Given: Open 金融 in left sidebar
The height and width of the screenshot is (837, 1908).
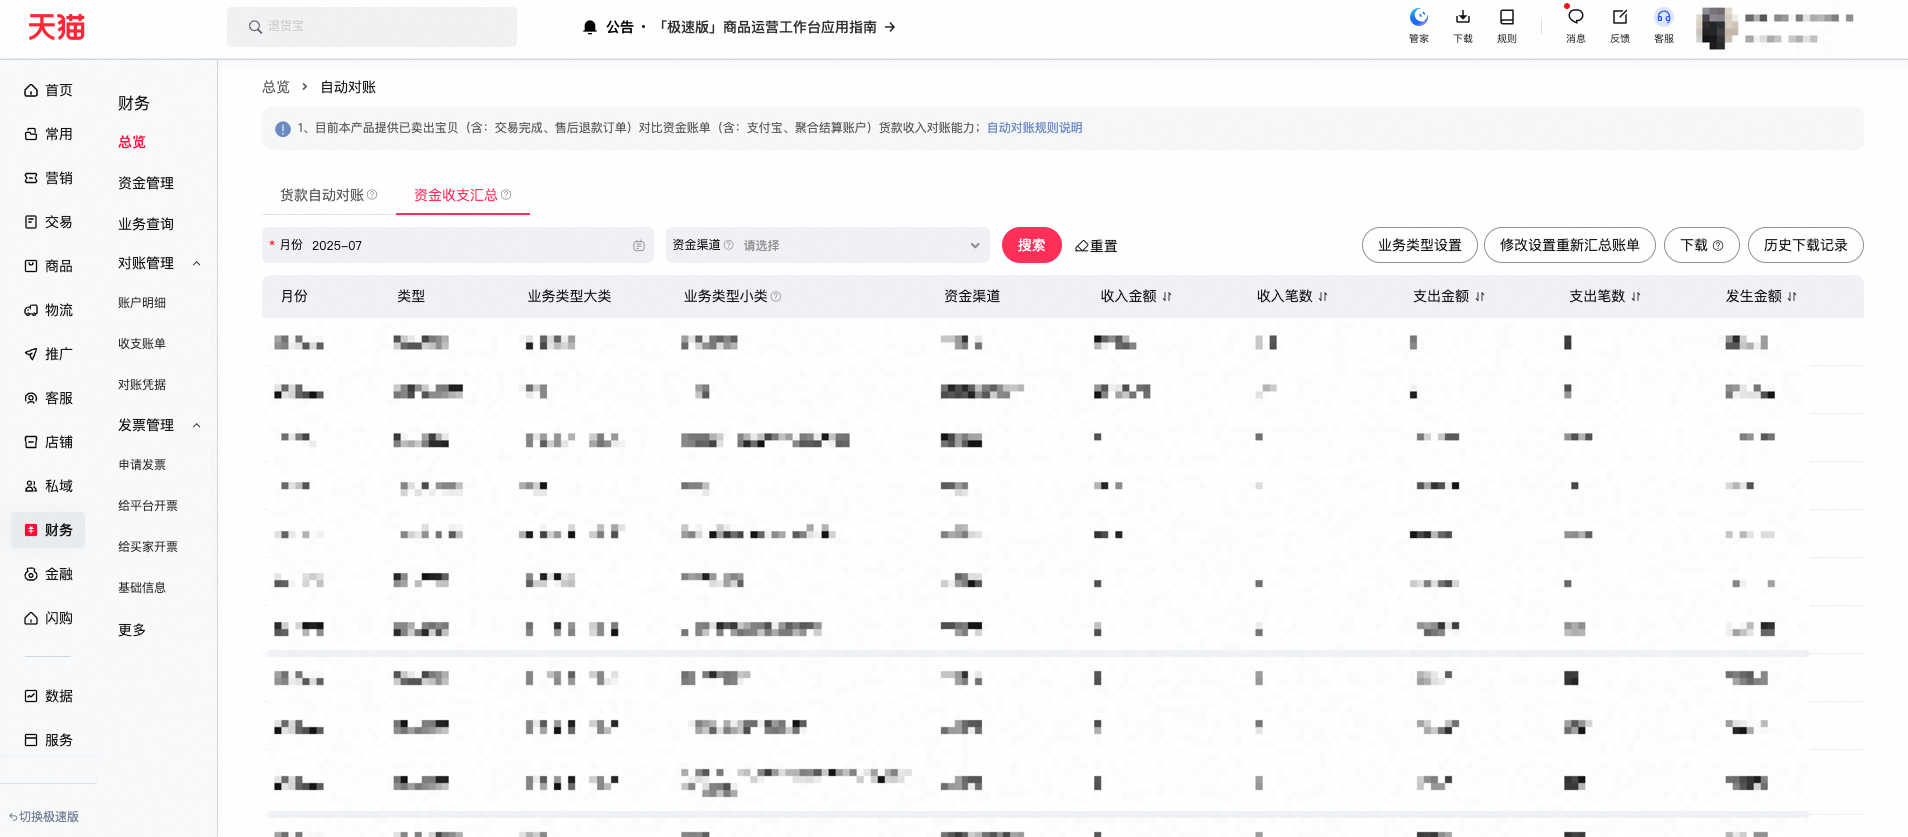Looking at the screenshot, I should pos(48,574).
